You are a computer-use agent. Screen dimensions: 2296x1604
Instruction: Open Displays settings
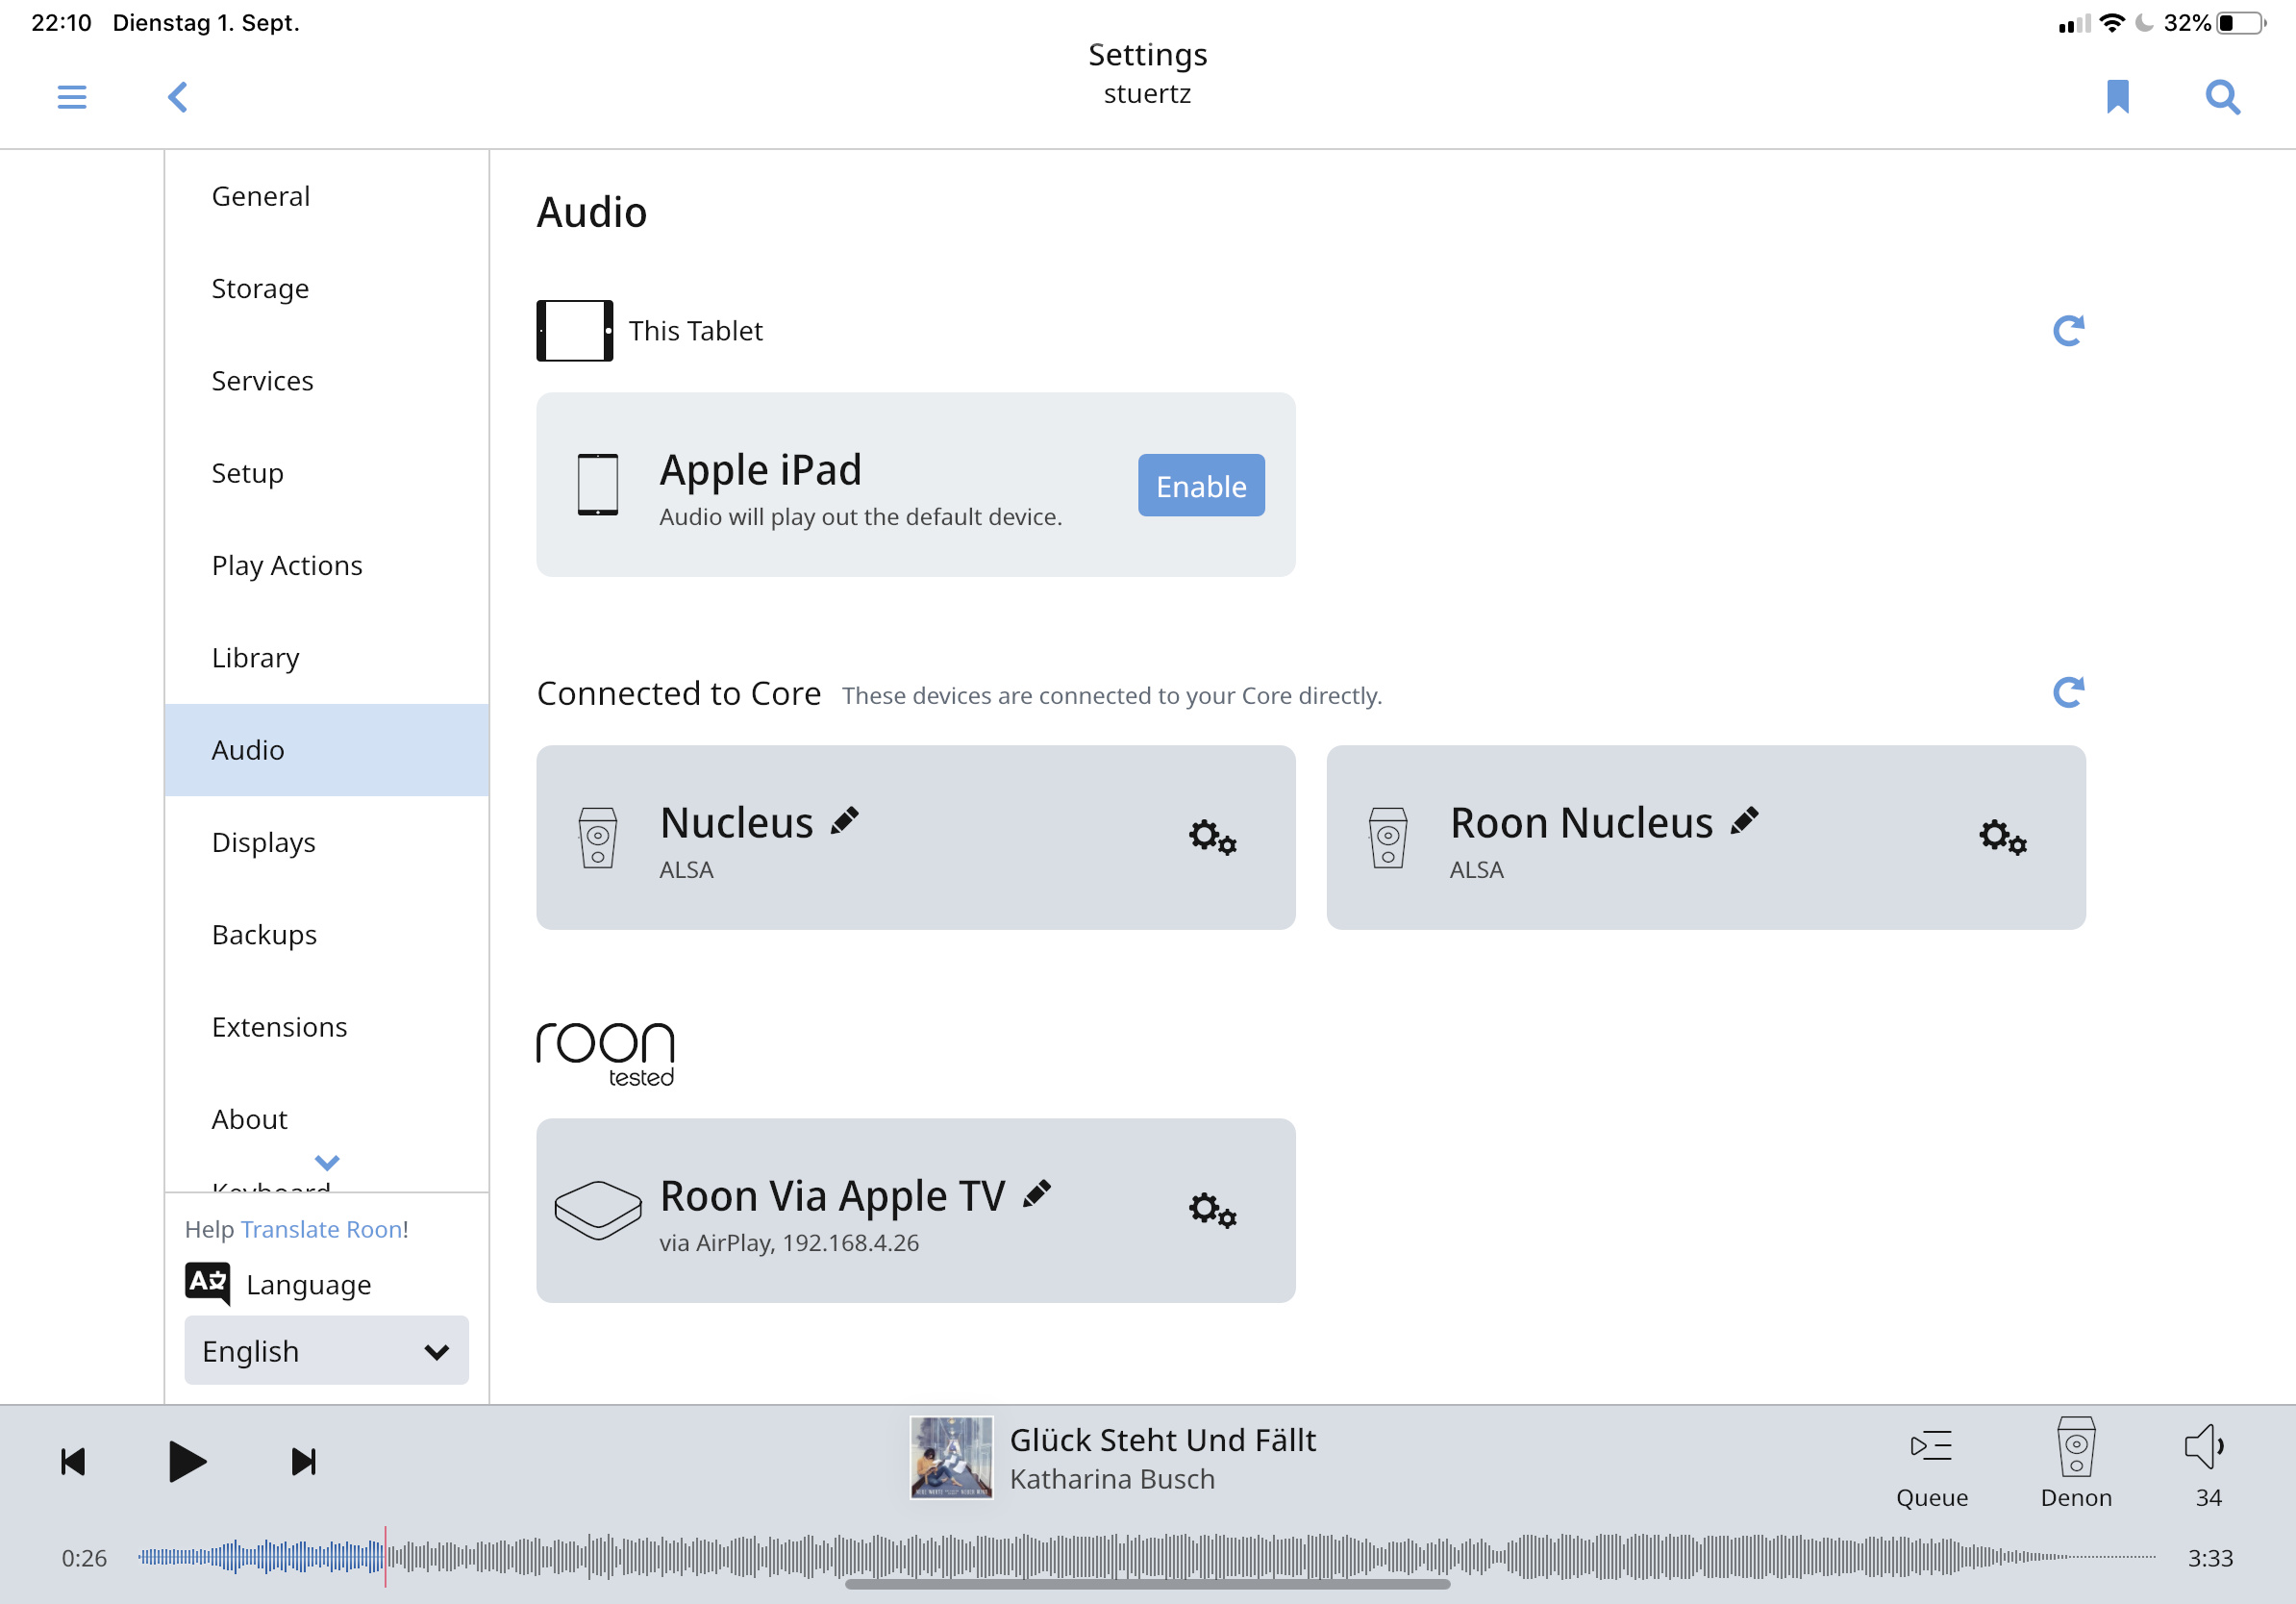pyautogui.click(x=327, y=843)
